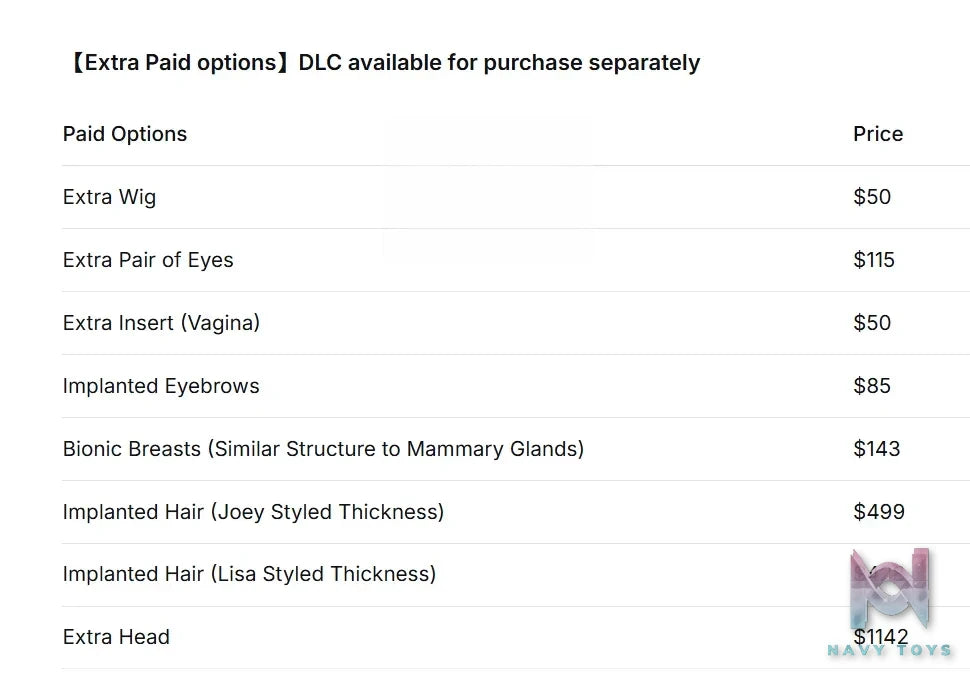Select the Extra Head option
Image resolution: width=970 pixels, height=676 pixels.
click(x=116, y=637)
